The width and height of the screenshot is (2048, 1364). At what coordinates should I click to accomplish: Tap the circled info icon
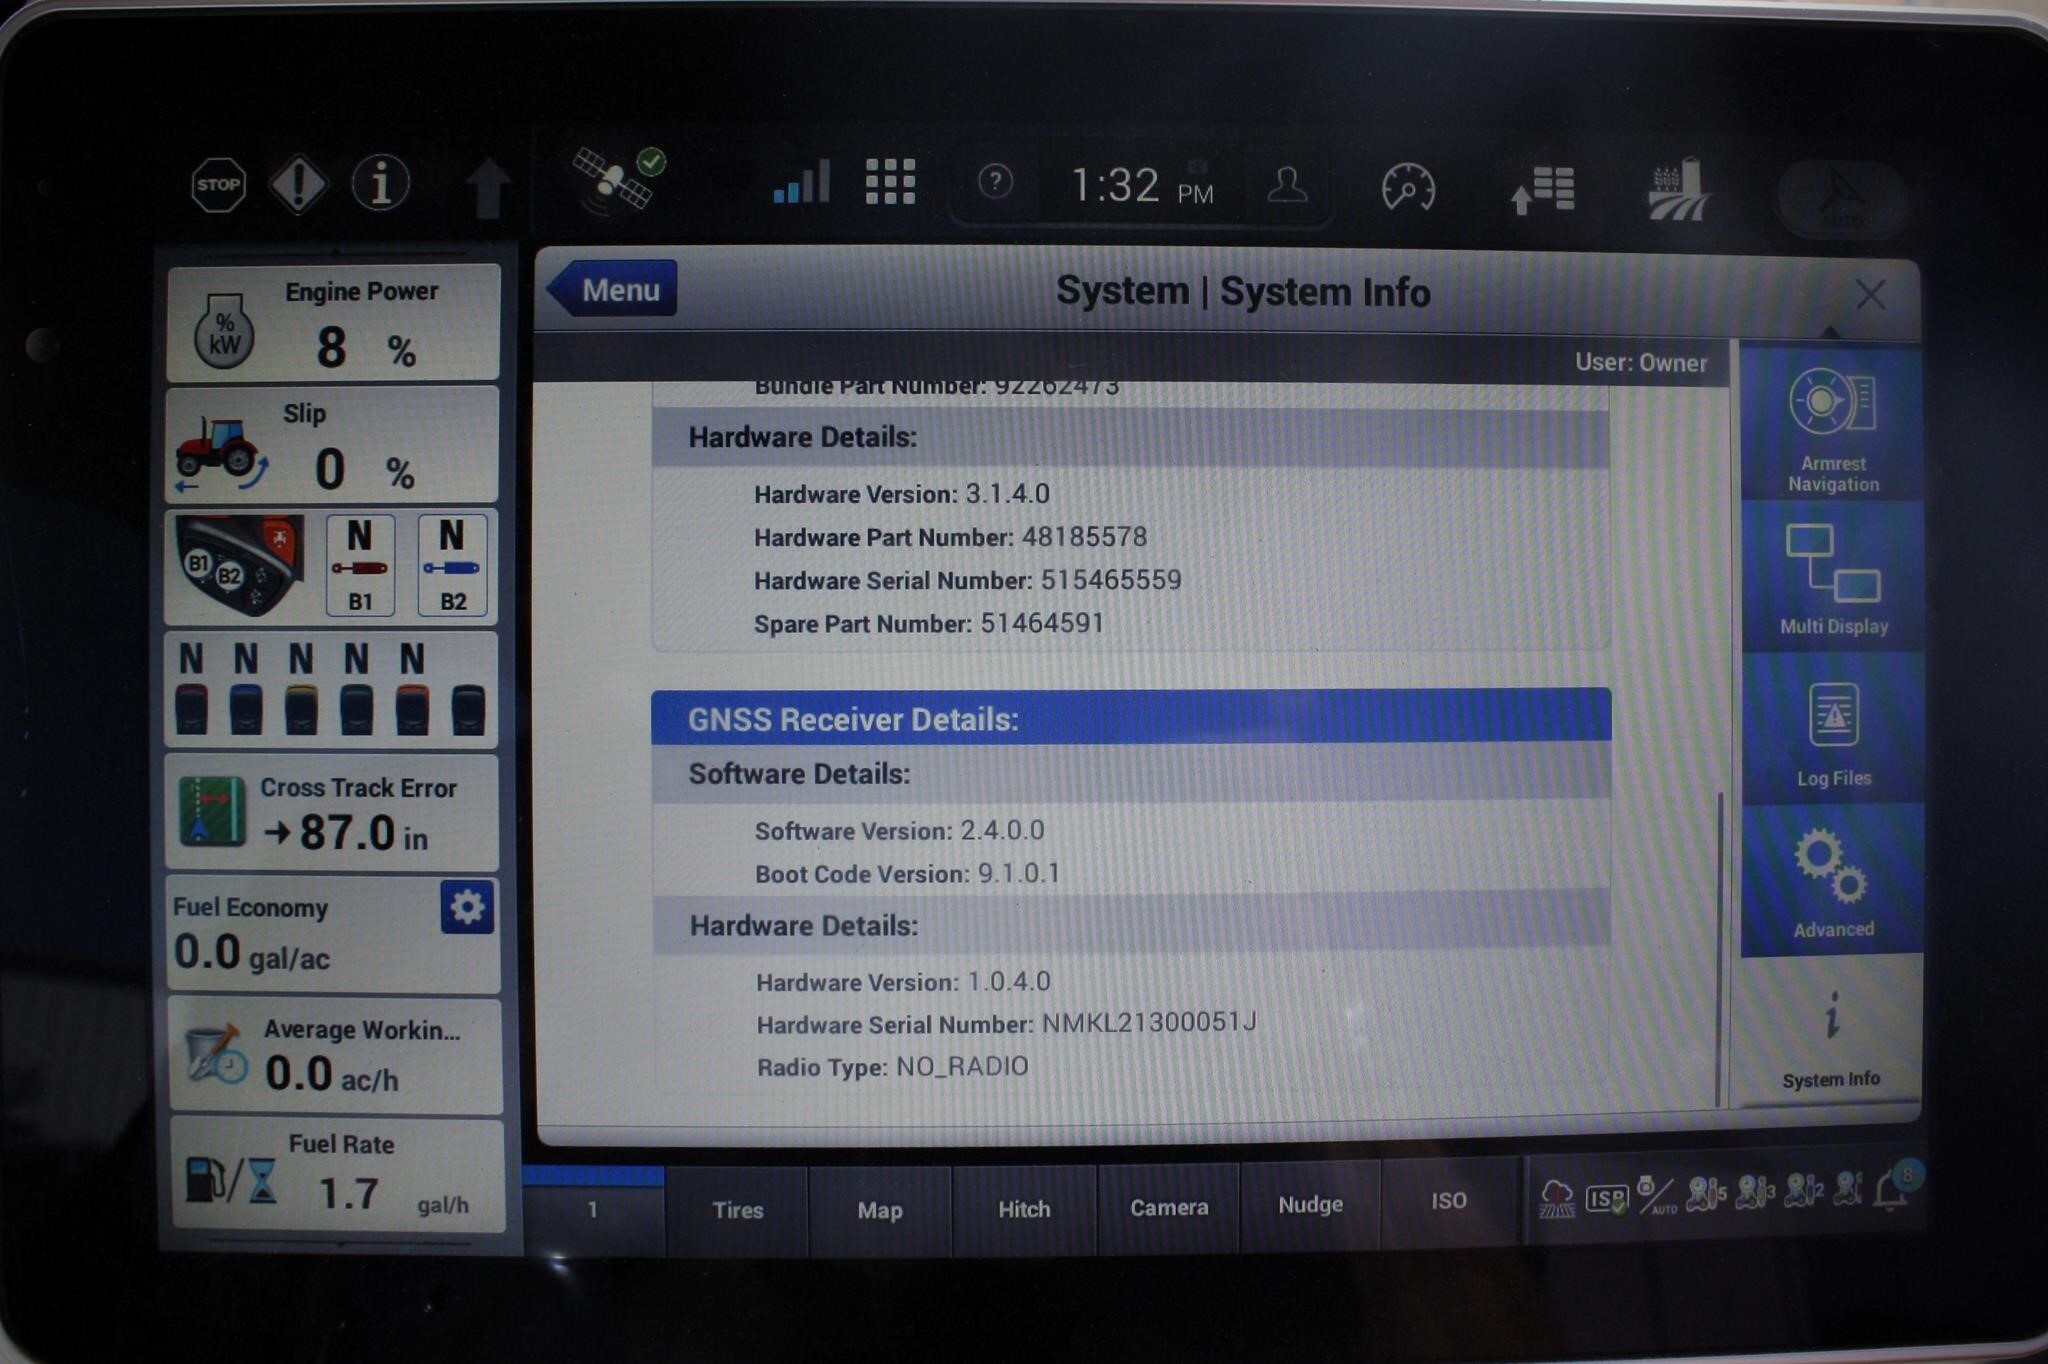tap(380, 184)
